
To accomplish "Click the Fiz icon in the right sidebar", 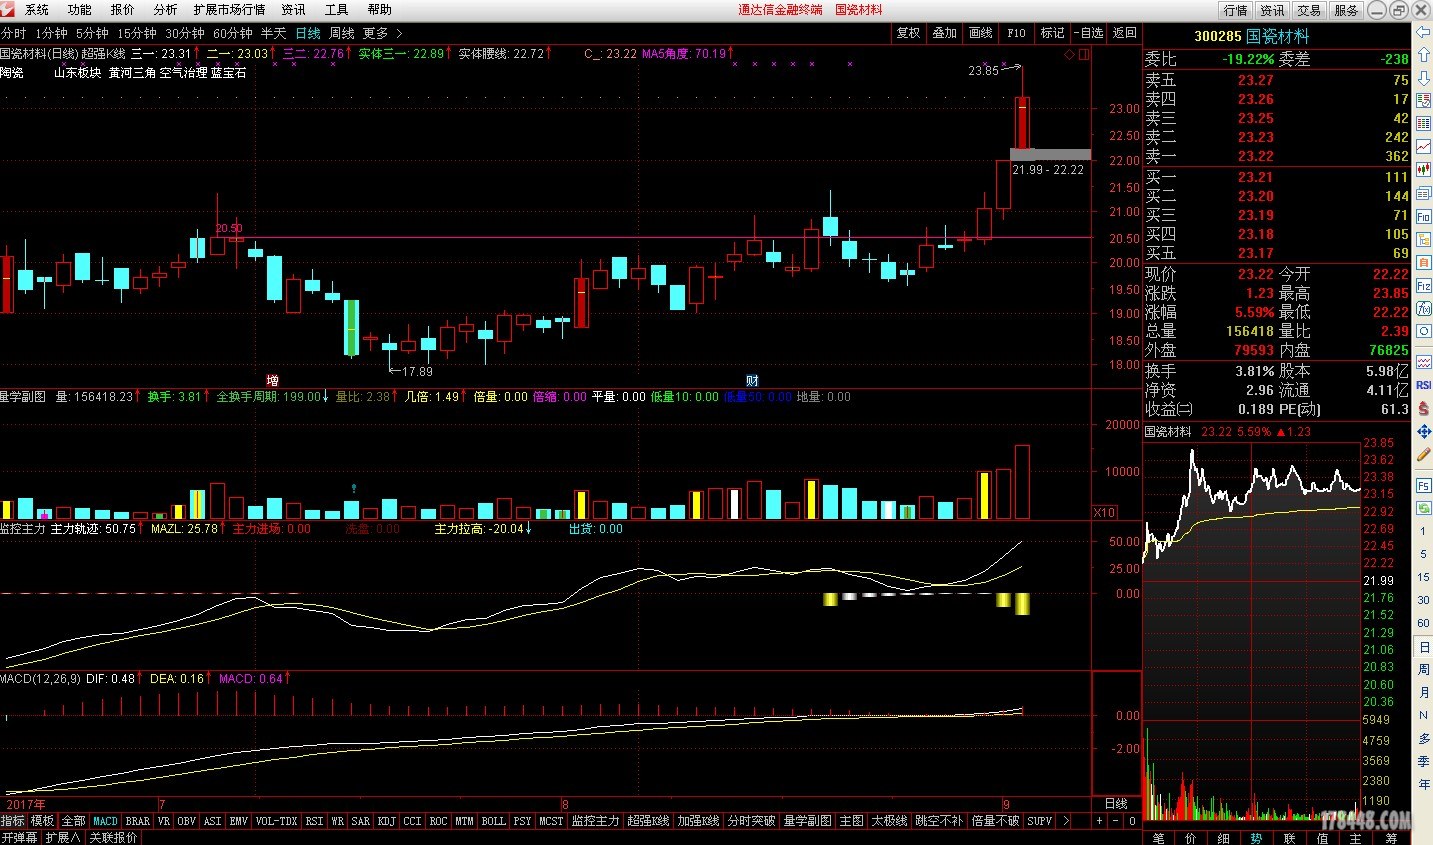I will tap(1423, 285).
